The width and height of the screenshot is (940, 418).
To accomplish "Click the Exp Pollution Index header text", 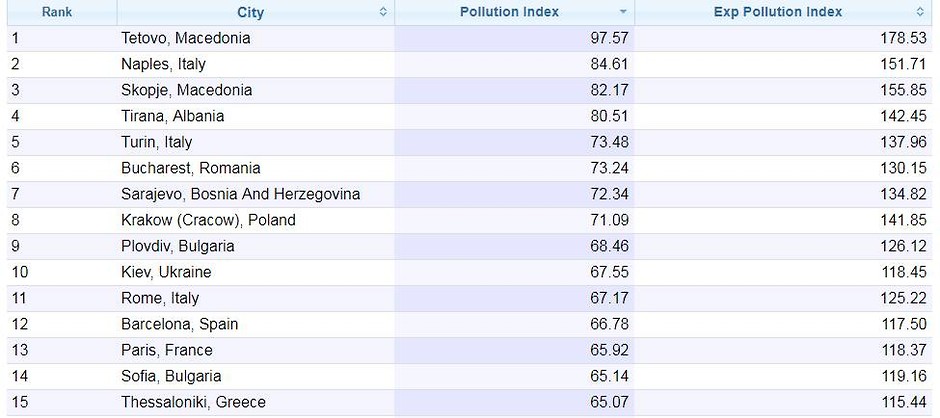I will tap(777, 12).
